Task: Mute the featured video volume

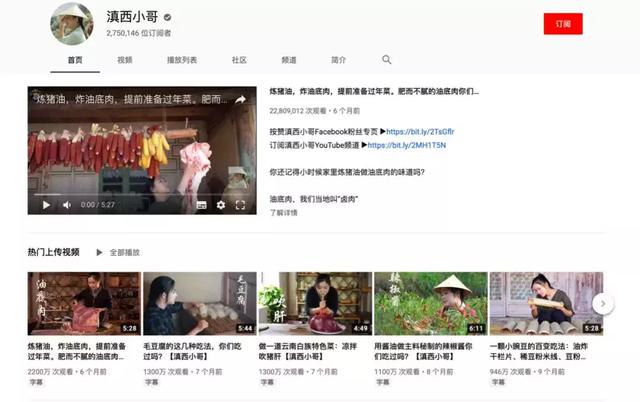Action: [x=67, y=204]
